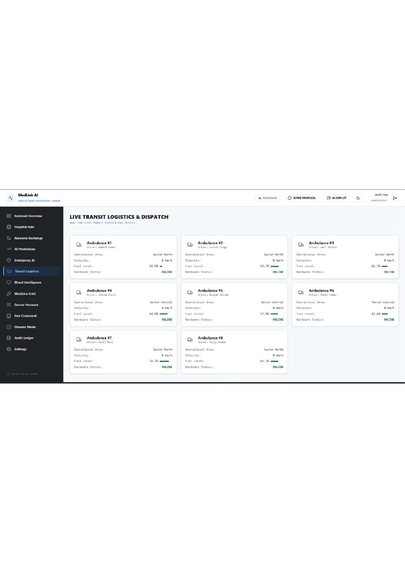Viewport: 405px width, 573px height.
Task: Click the "Ambulance #4" card title
Action: [99, 290]
